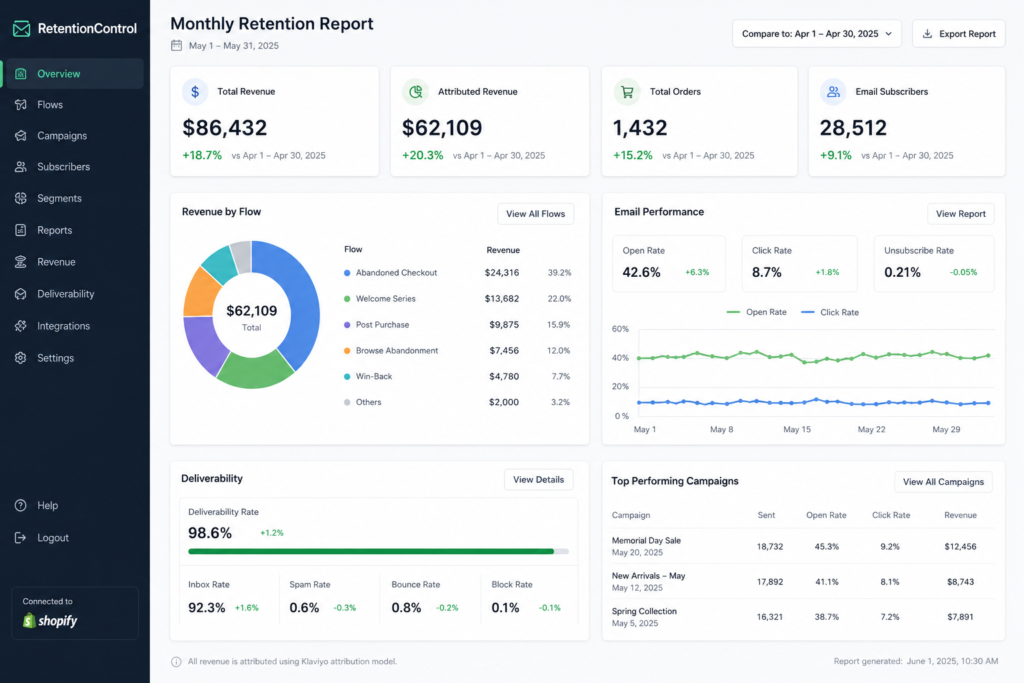
Task: Click the Unsubscribe Rate 0.21% value
Action: pyautogui.click(x=903, y=272)
